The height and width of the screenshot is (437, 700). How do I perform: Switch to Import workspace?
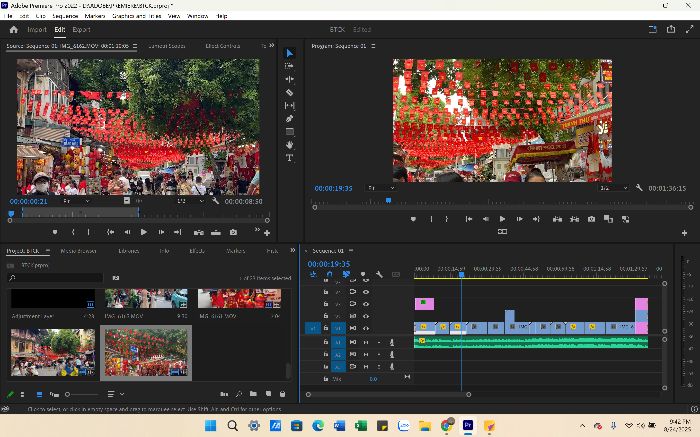37,29
